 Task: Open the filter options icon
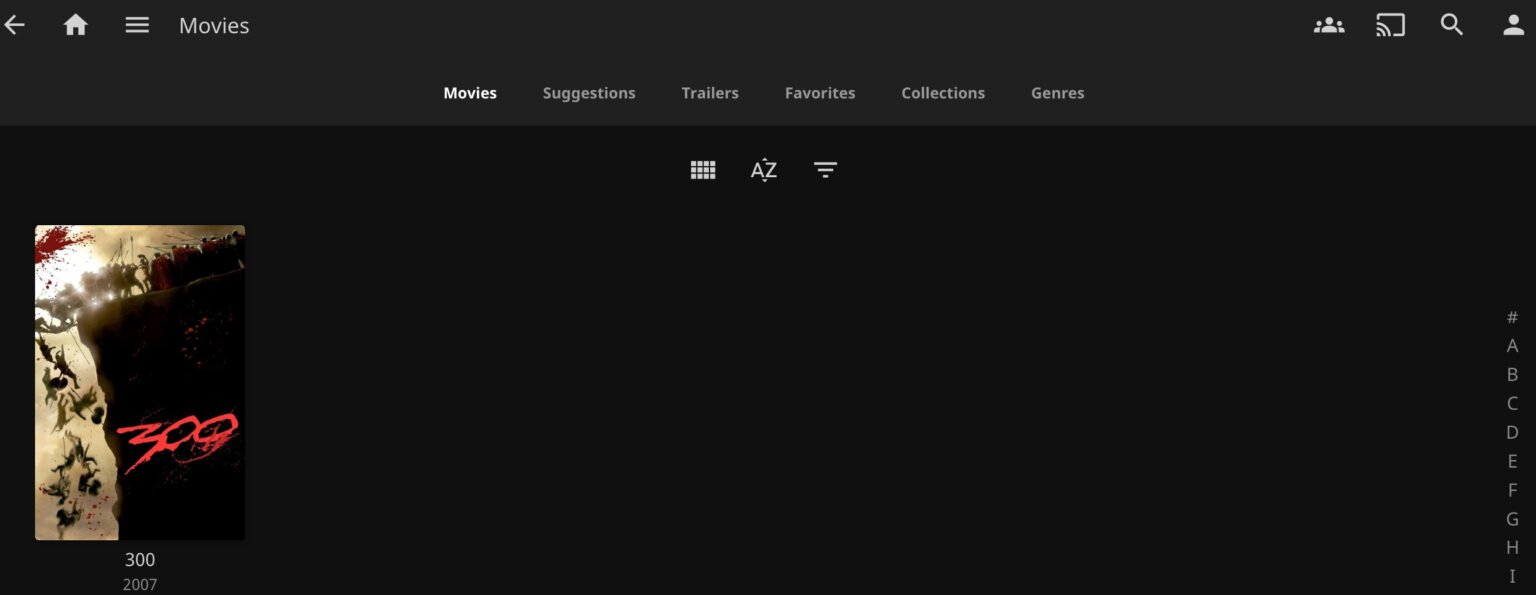pos(824,169)
